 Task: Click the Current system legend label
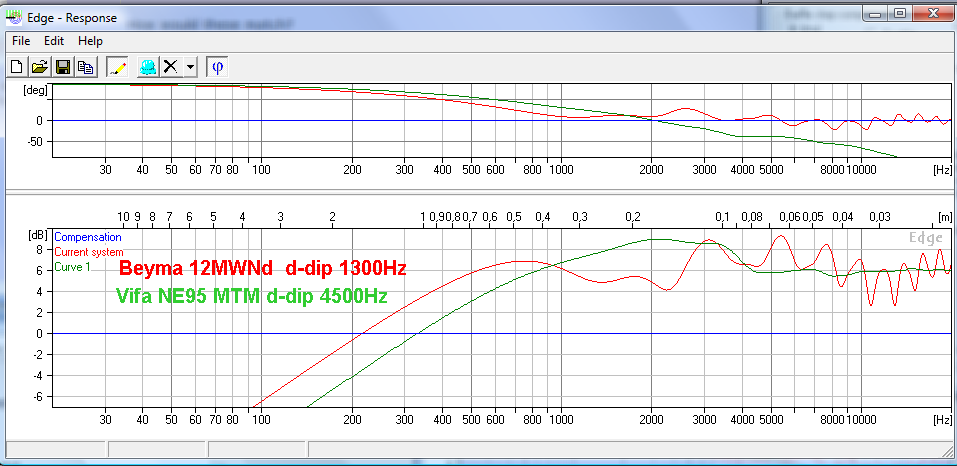tap(89, 252)
